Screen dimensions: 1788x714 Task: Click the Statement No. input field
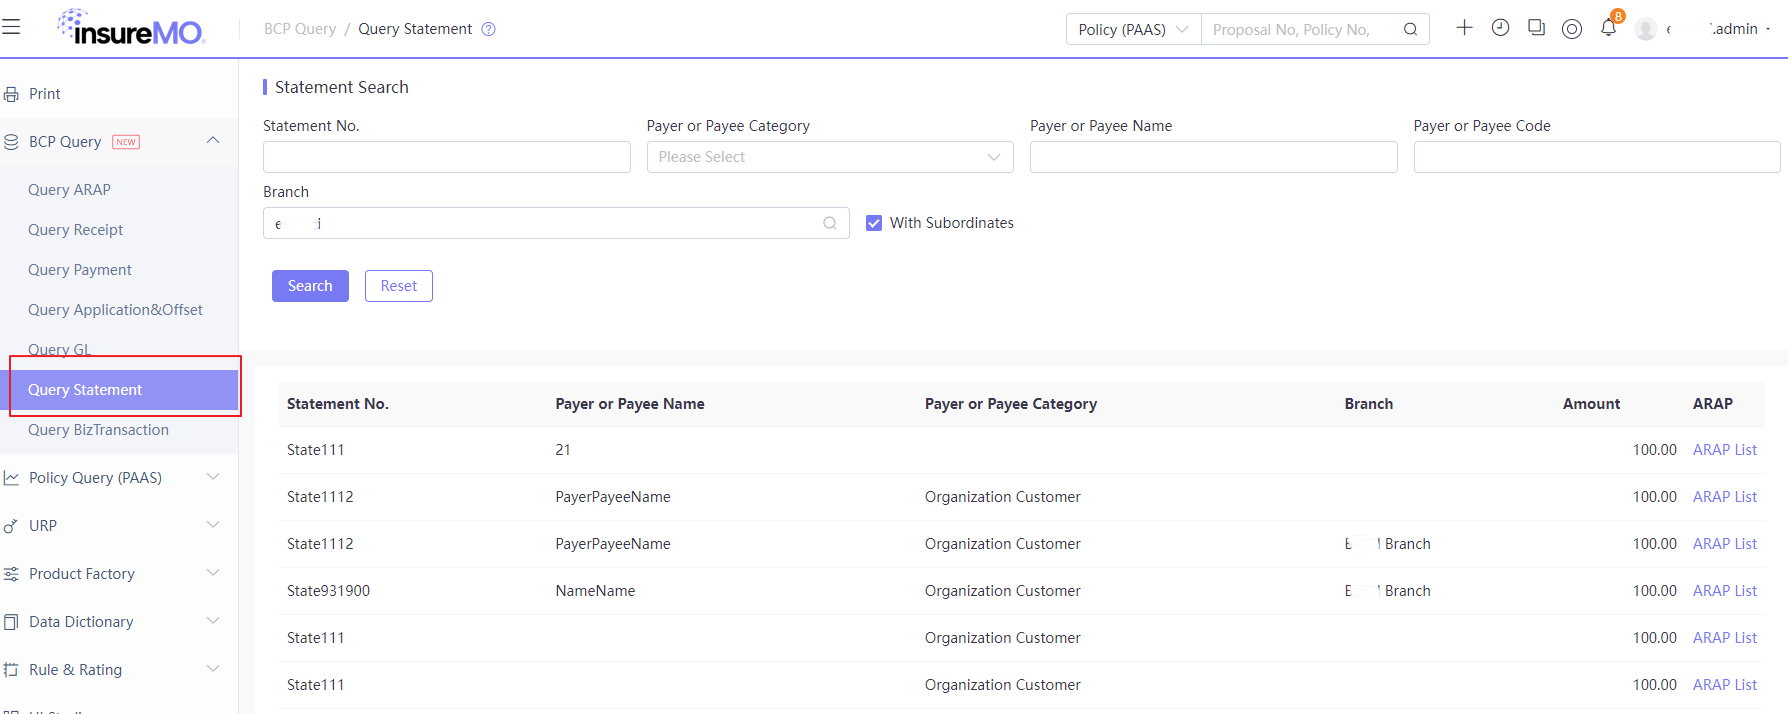point(447,157)
